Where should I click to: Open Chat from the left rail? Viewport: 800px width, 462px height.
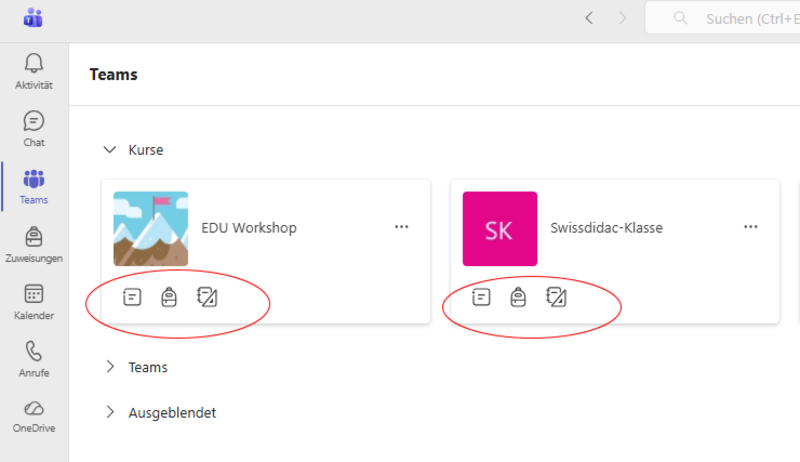(34, 128)
